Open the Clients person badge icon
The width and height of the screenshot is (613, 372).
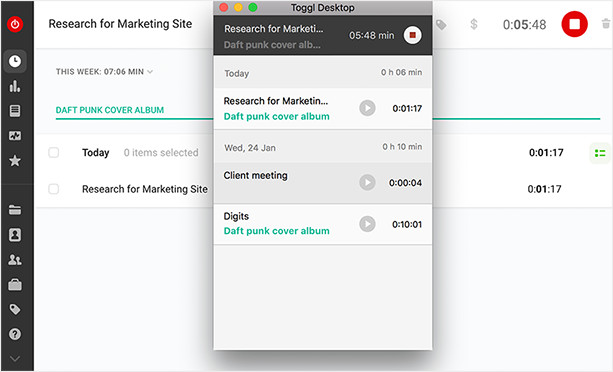pyautogui.click(x=15, y=235)
